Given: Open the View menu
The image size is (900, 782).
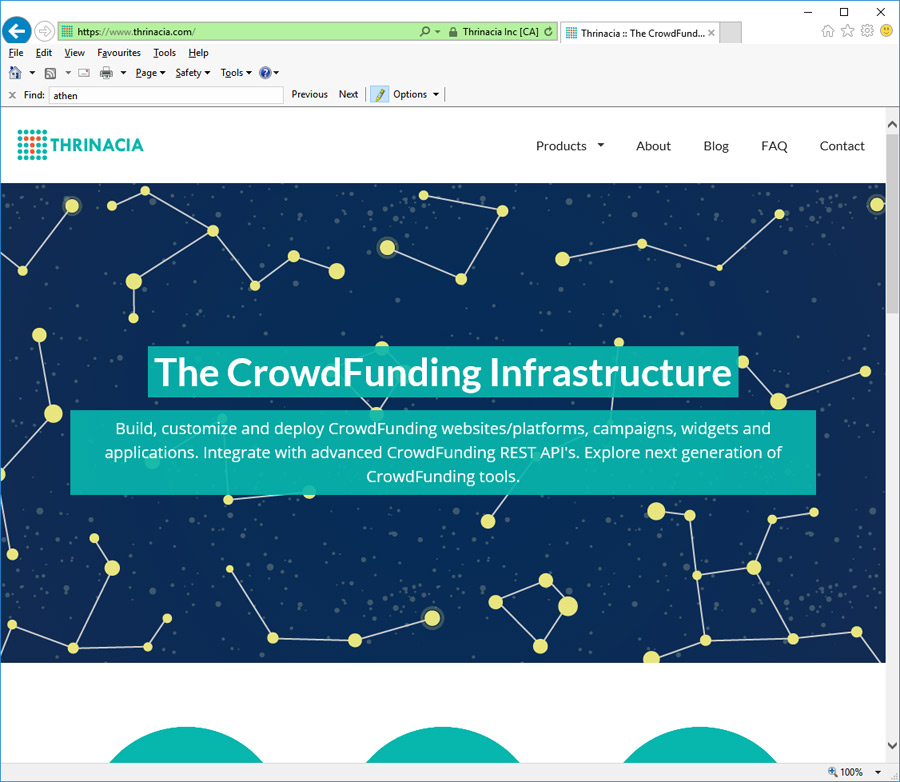Looking at the screenshot, I should (75, 53).
